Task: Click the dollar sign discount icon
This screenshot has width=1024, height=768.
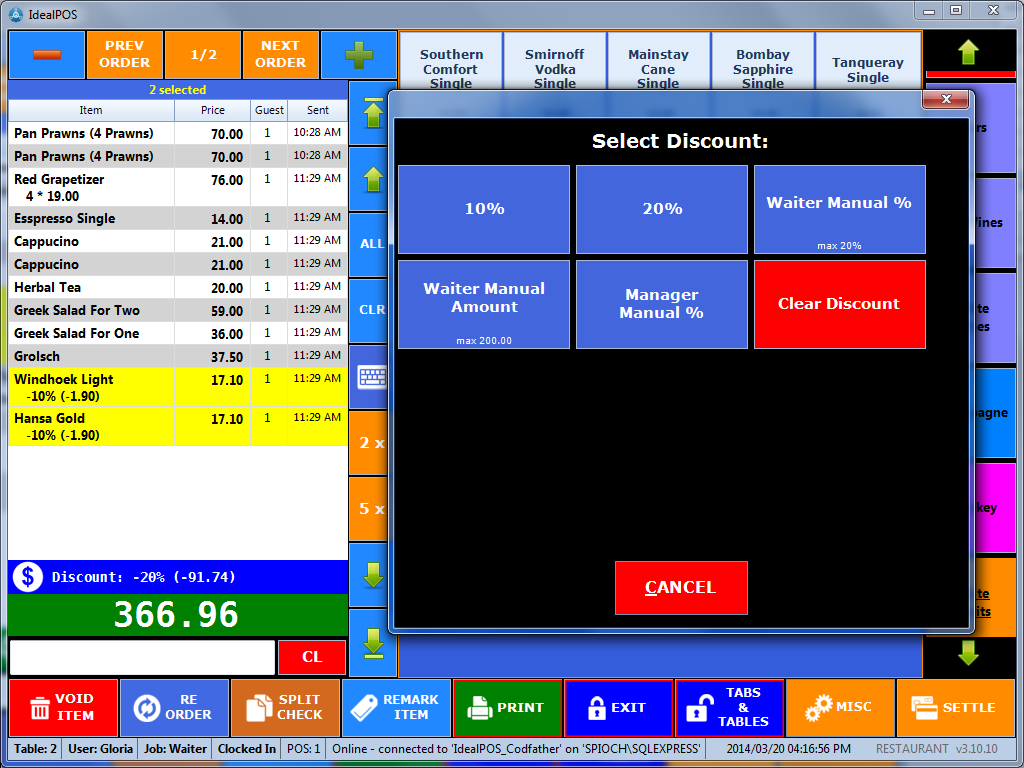Action: 27,576
